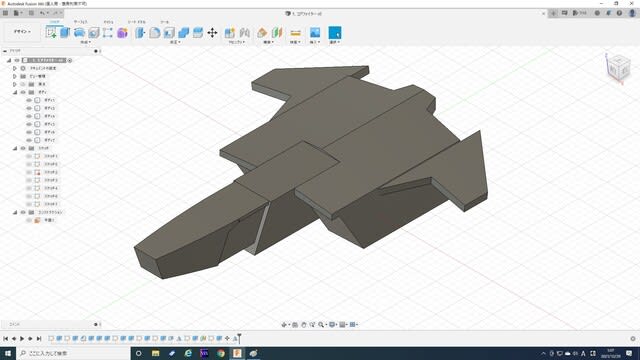Screen dimensions: 640x360
Task: Activate the Fillet tool
Action: (x=155, y=33)
